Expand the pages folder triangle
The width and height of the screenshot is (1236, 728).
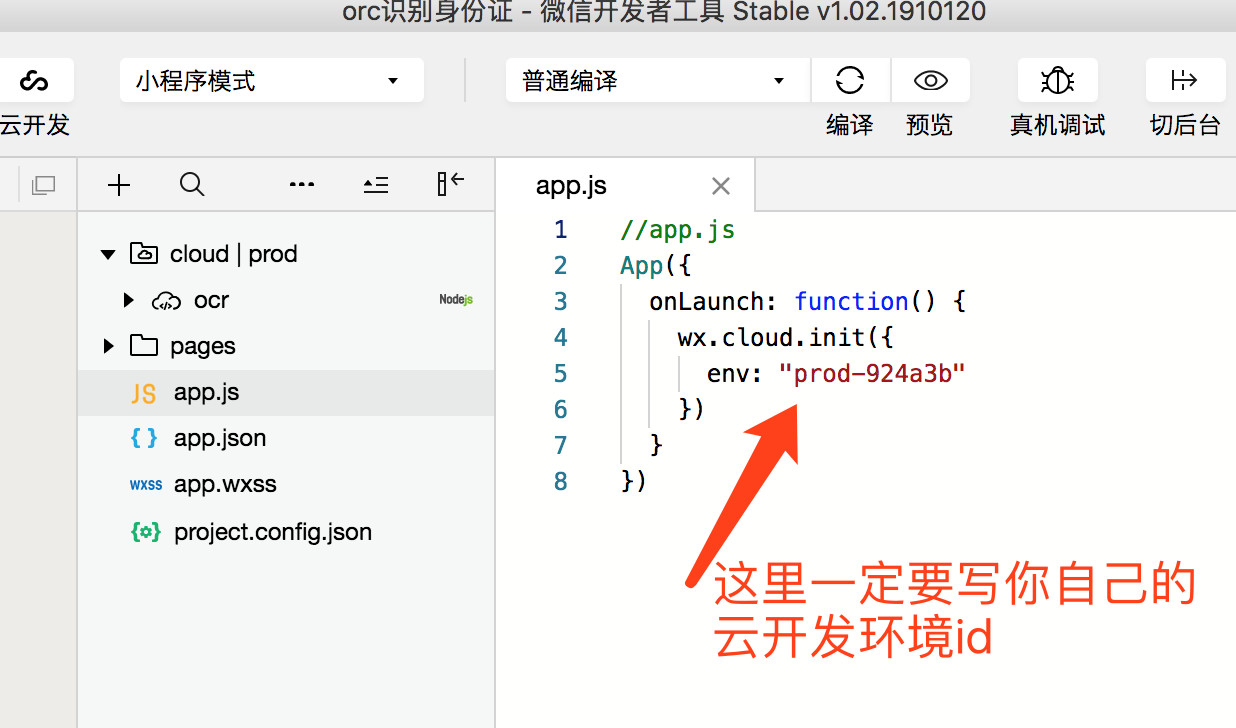pos(108,346)
